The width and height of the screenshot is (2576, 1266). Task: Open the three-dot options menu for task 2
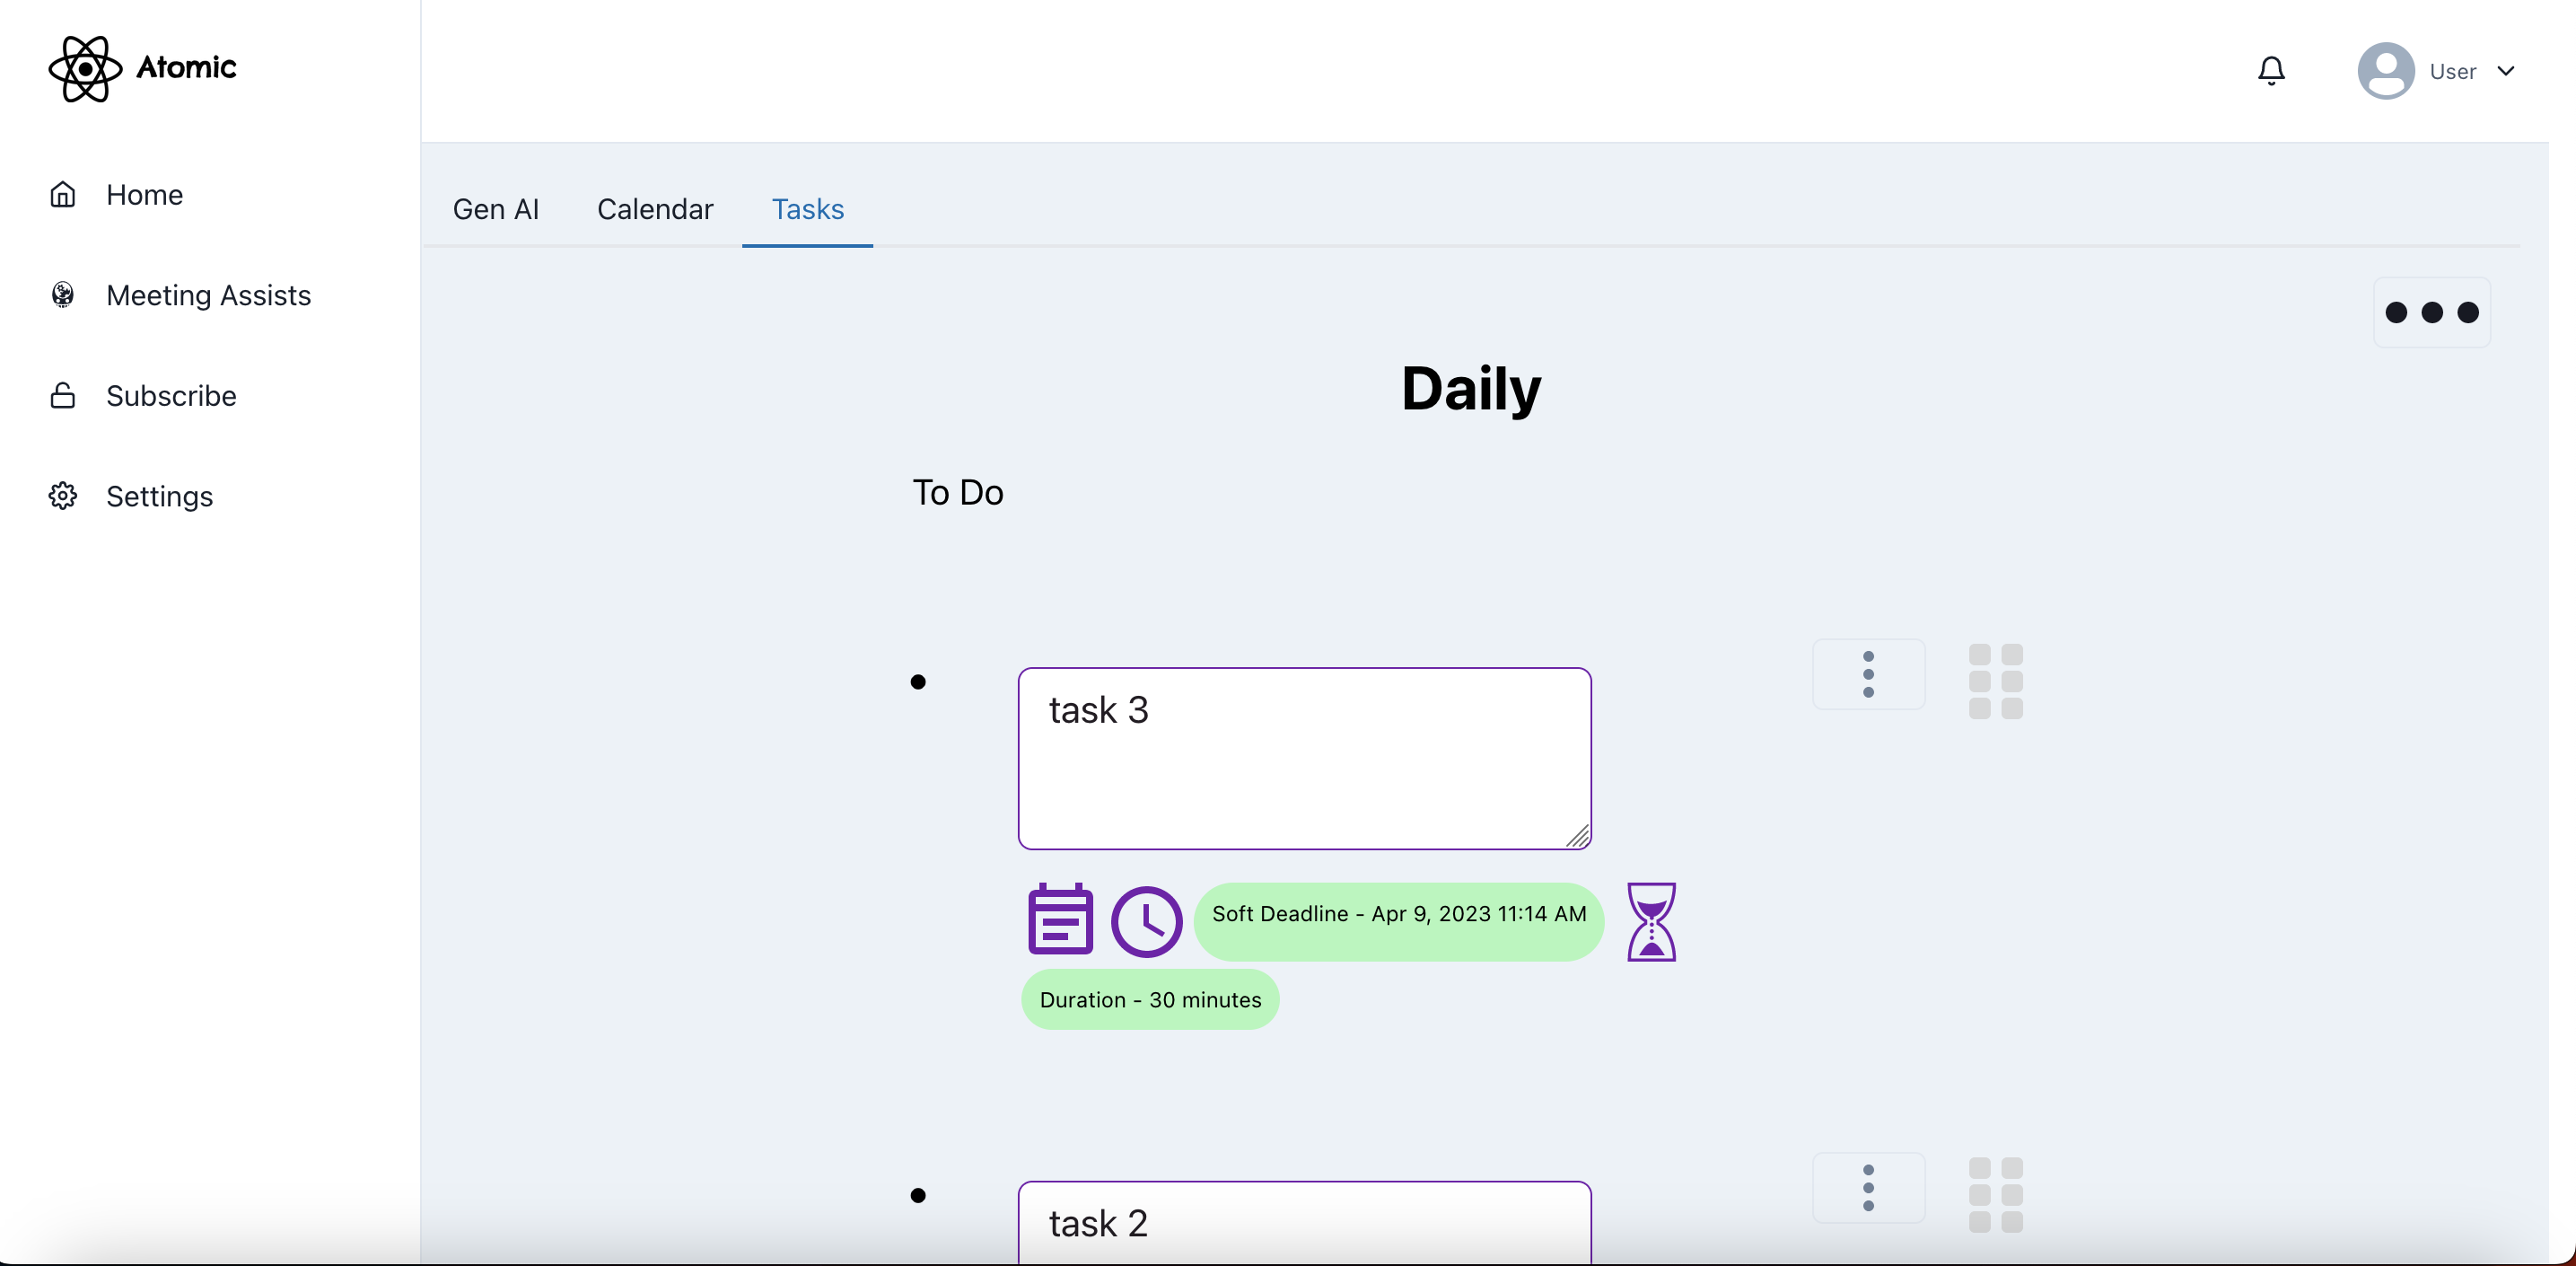(1868, 1188)
